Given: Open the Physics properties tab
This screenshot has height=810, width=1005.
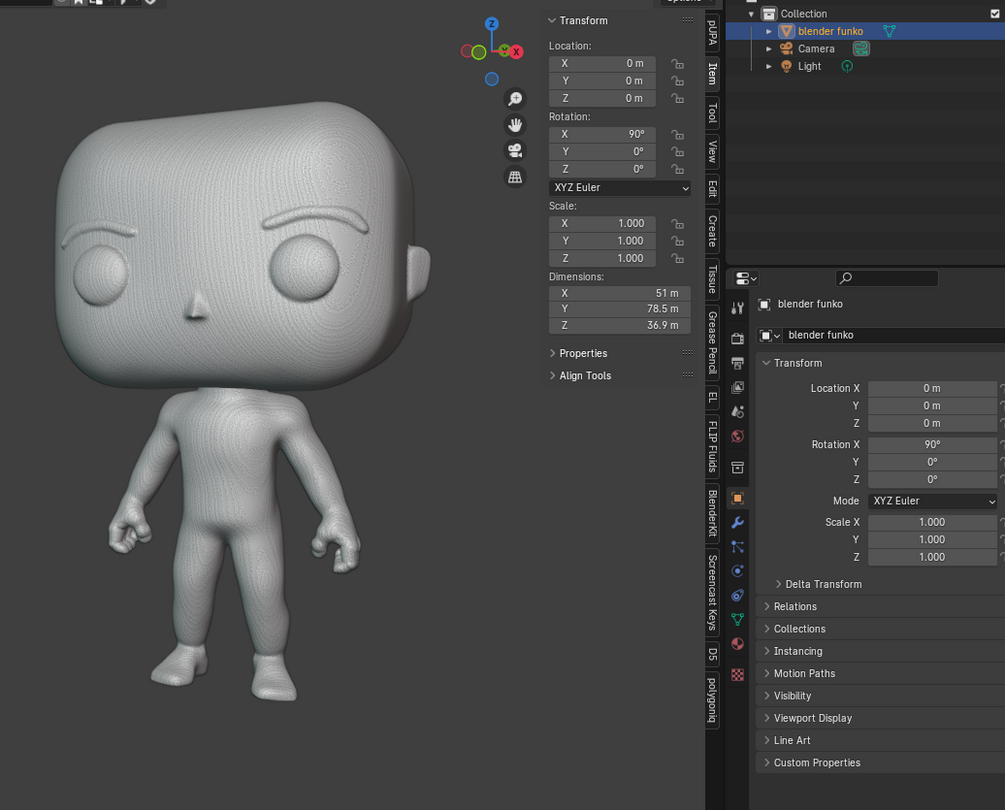Looking at the screenshot, I should click(x=738, y=571).
